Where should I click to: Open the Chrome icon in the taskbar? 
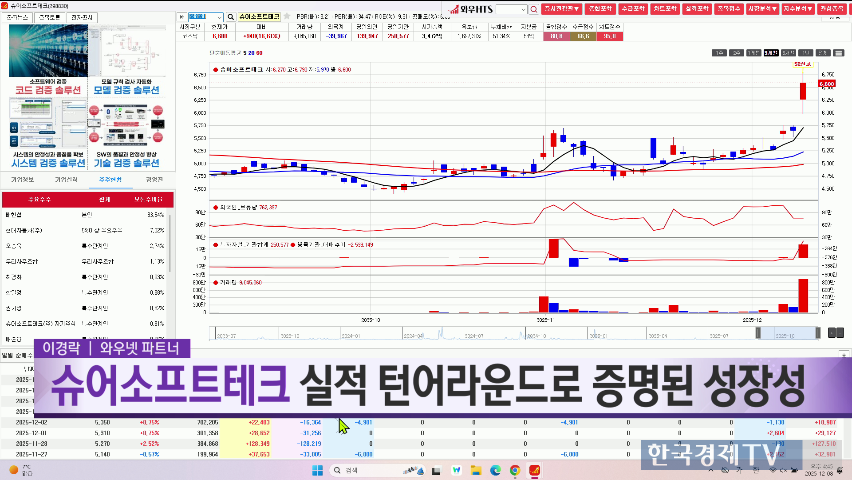(x=514, y=469)
